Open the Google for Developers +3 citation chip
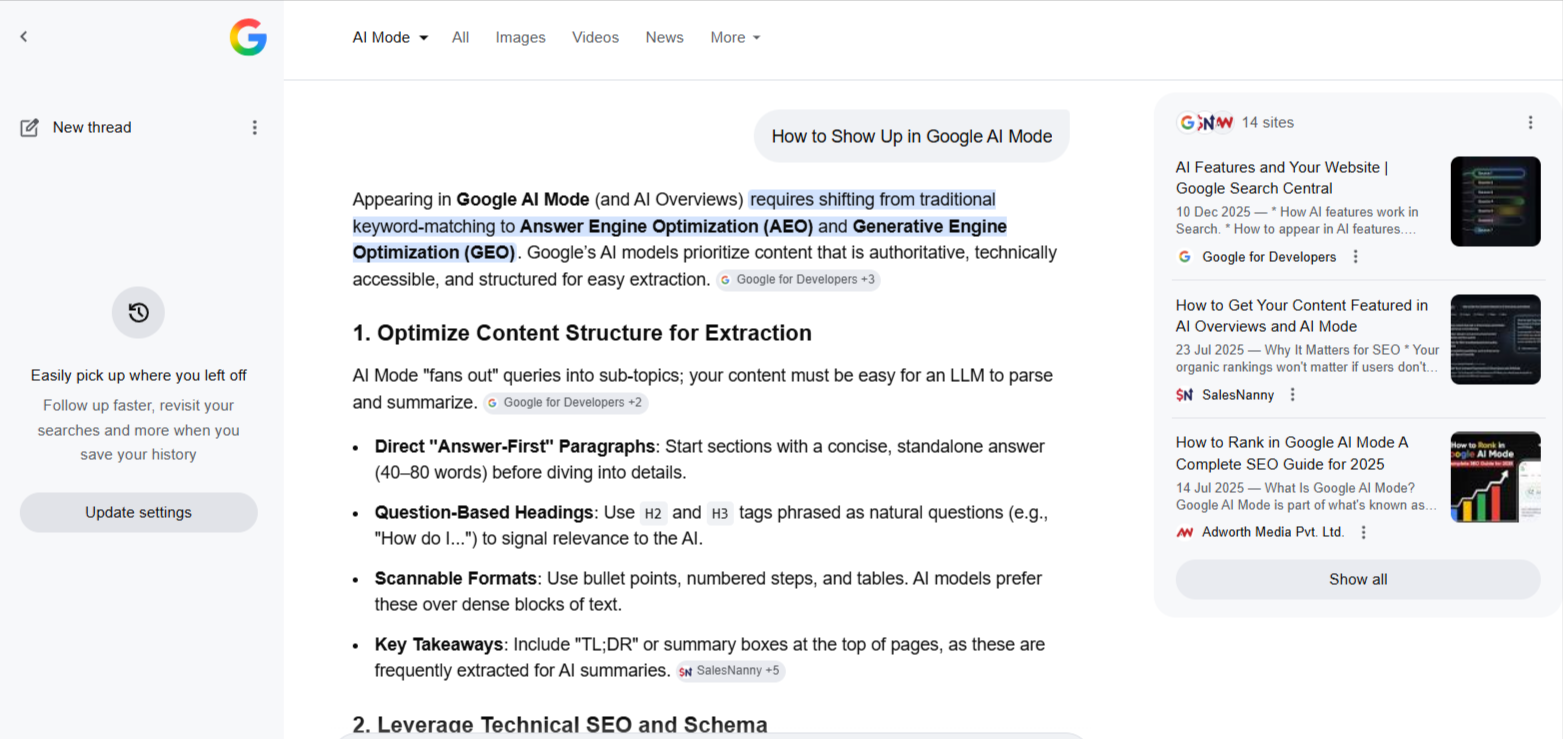The height and width of the screenshot is (739, 1563). click(x=798, y=280)
